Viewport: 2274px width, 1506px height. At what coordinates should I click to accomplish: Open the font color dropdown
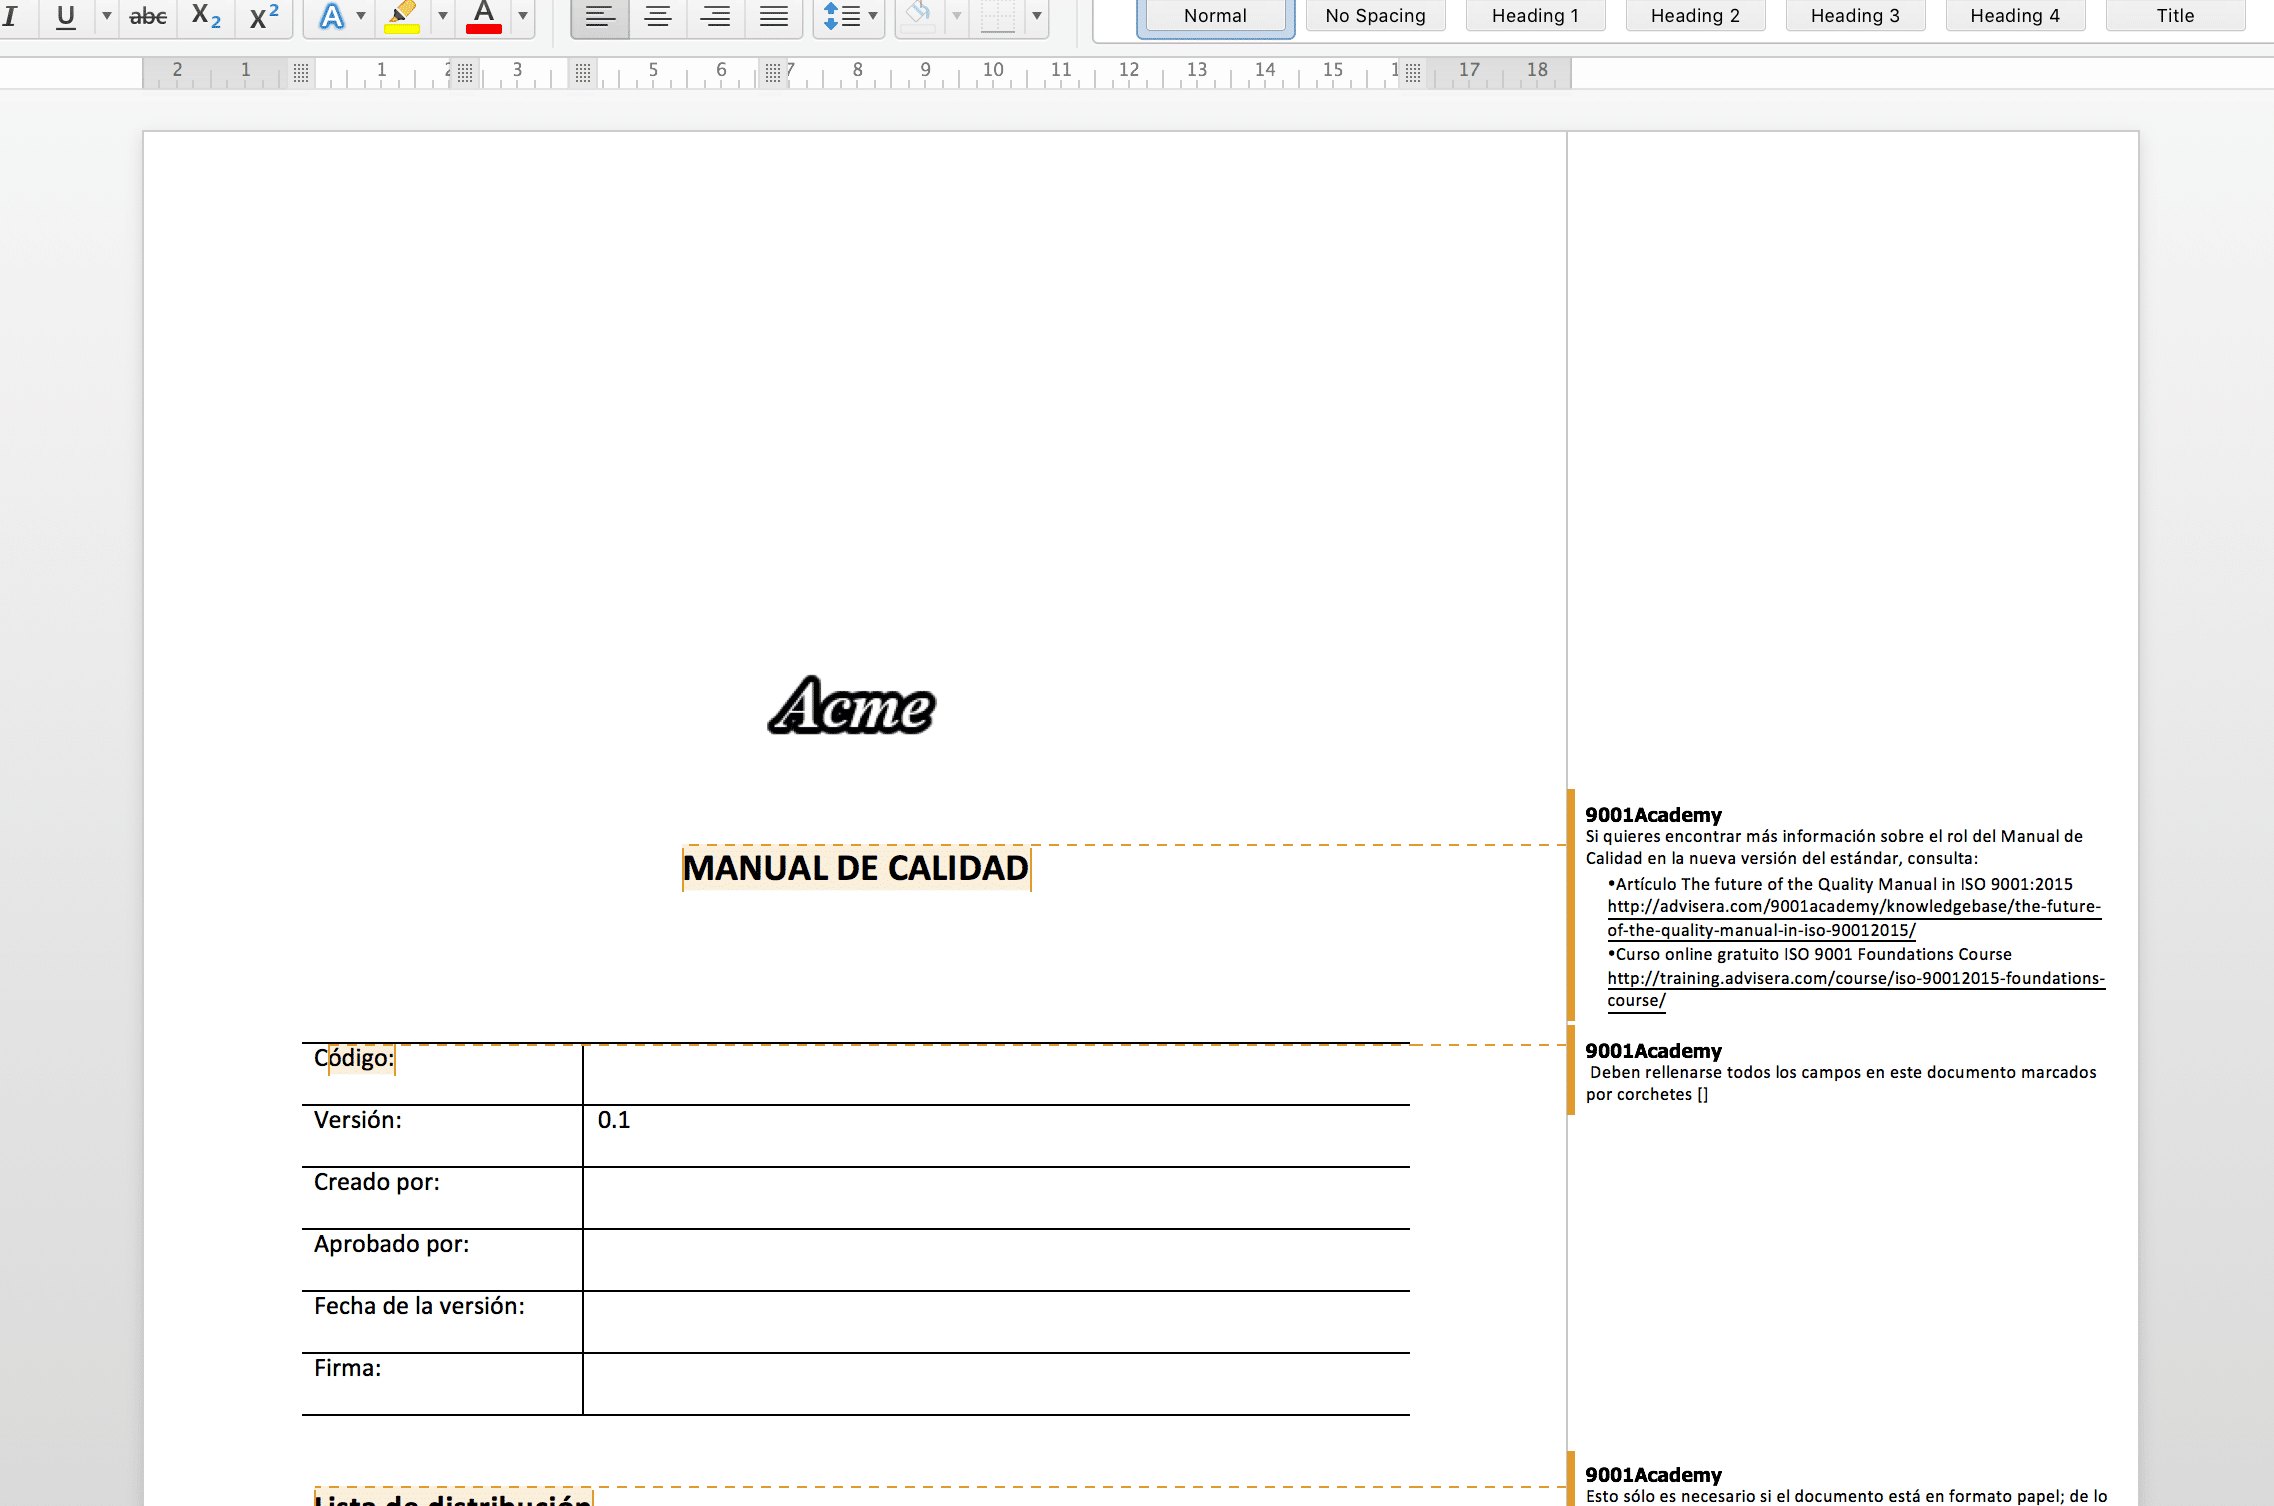(521, 17)
